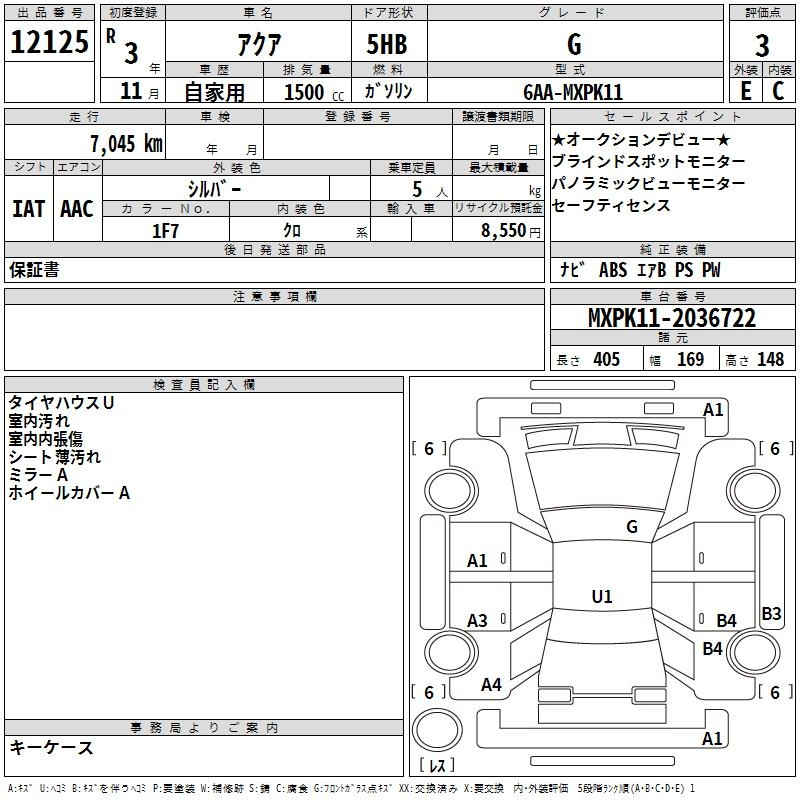Viewport: 800px width, 800px height.
Task: Select the A3 scratch mark on diagram
Action: (x=478, y=621)
